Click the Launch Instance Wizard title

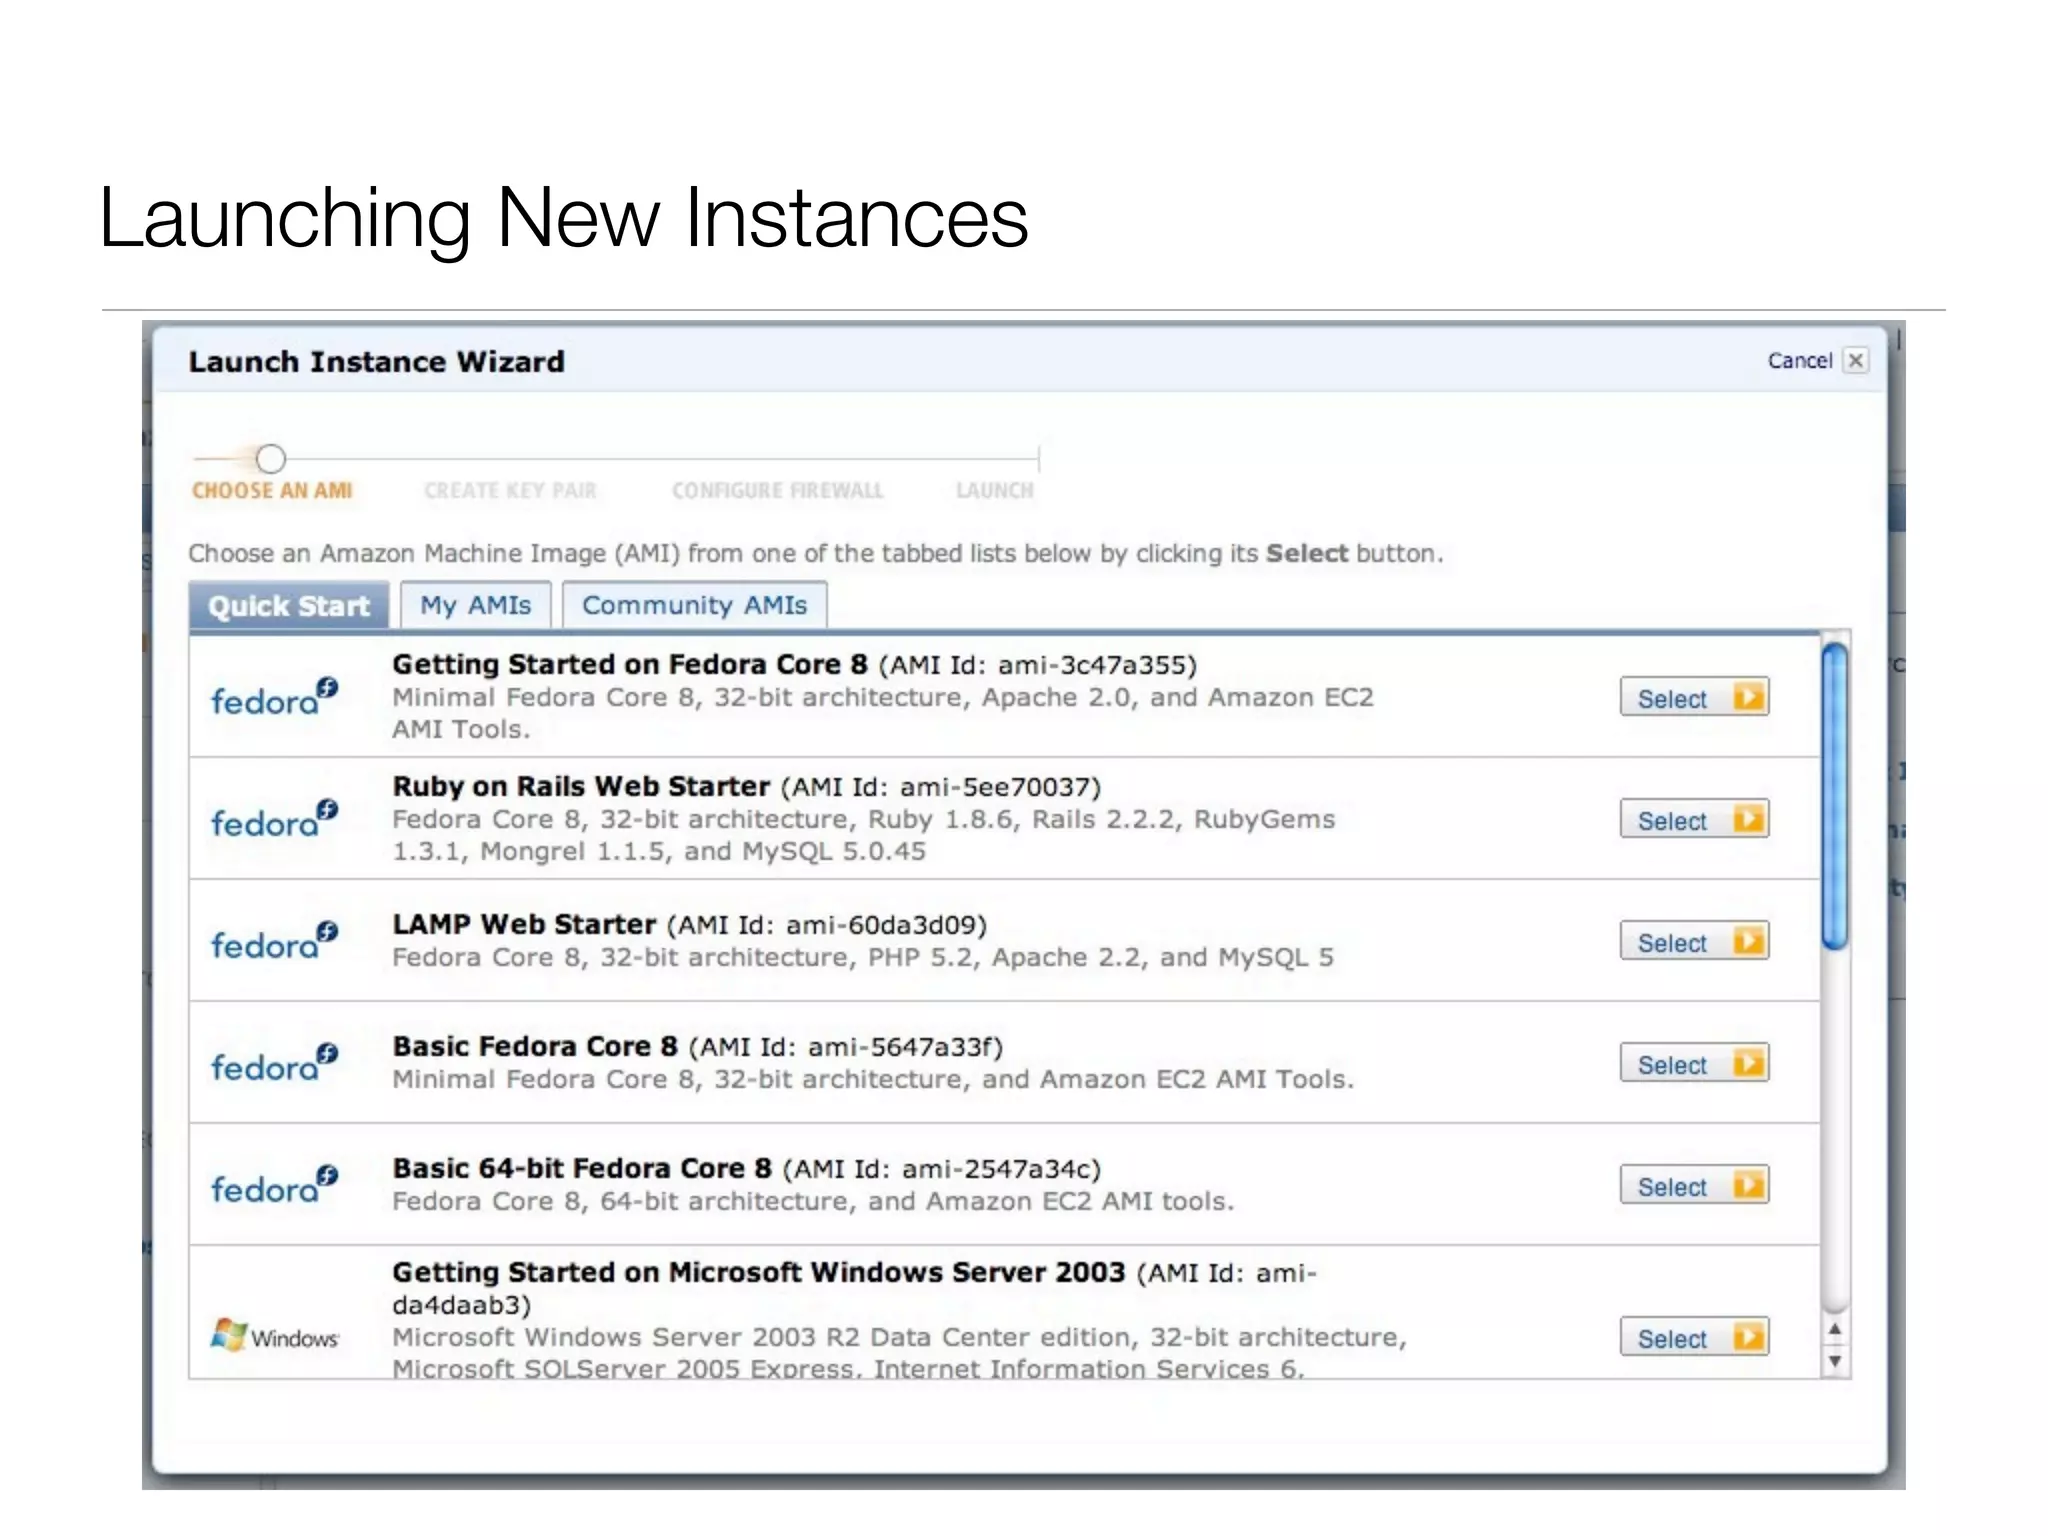pyautogui.click(x=377, y=362)
